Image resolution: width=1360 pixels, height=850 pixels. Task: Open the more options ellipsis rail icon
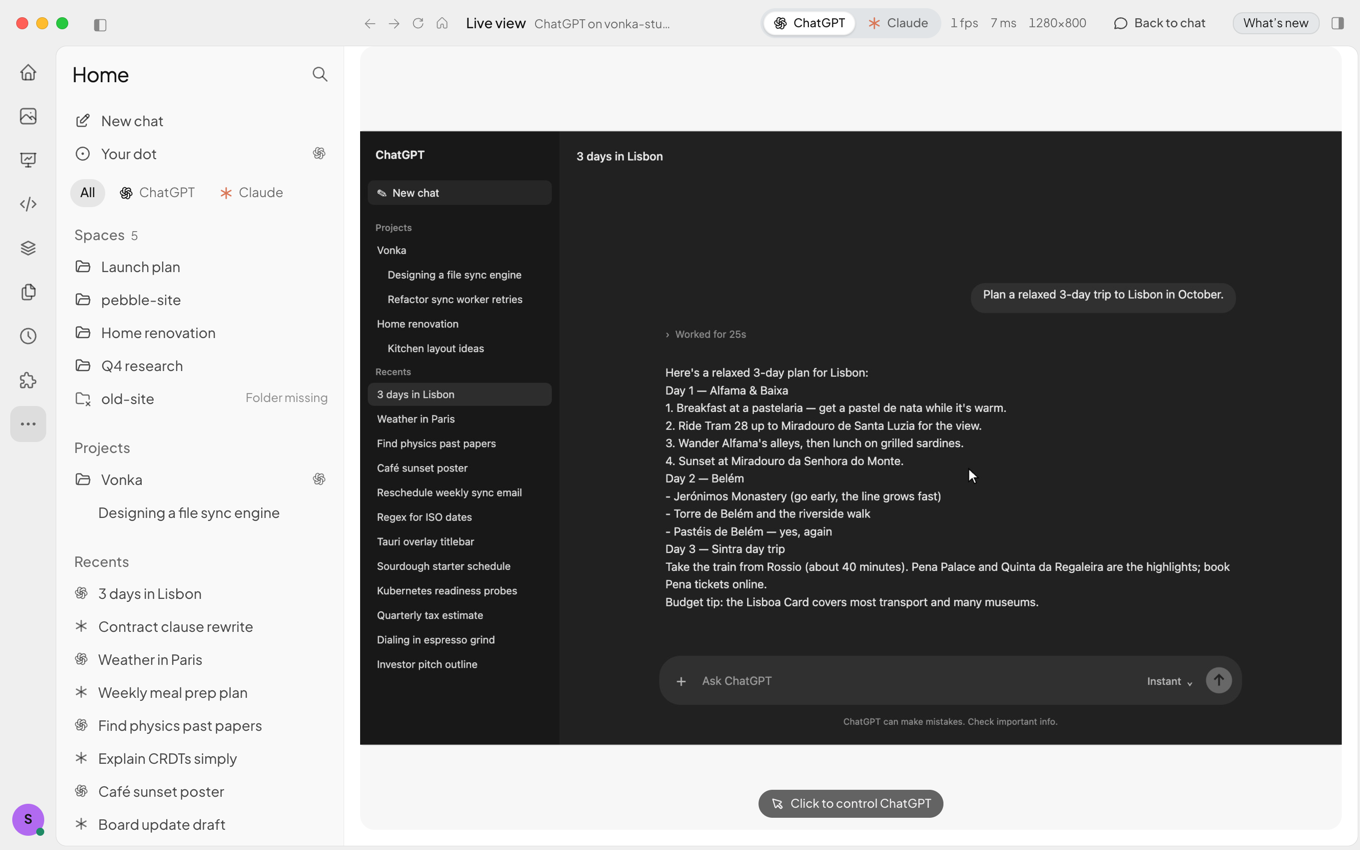[x=28, y=424]
